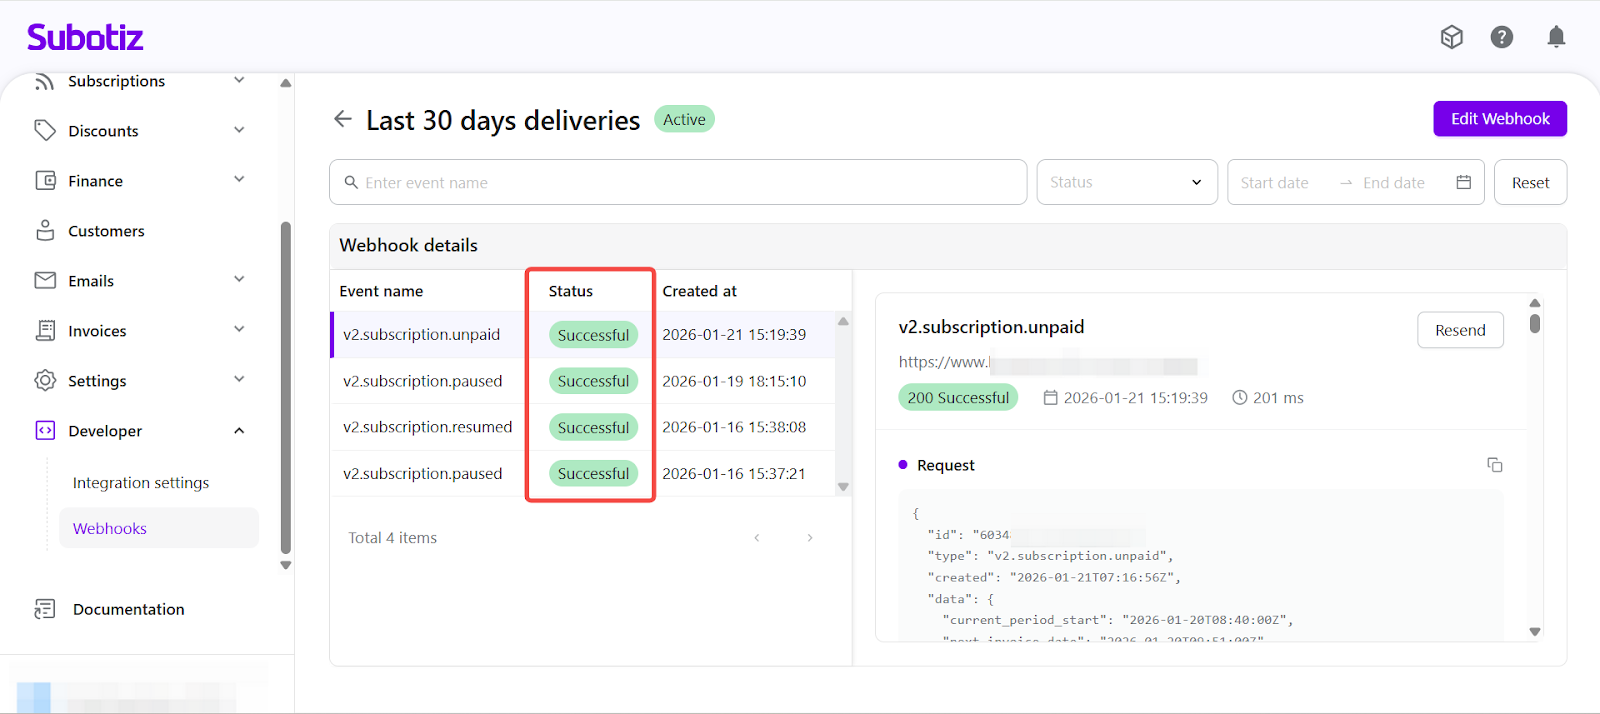
Task: Click the event name search field
Action: [680, 183]
